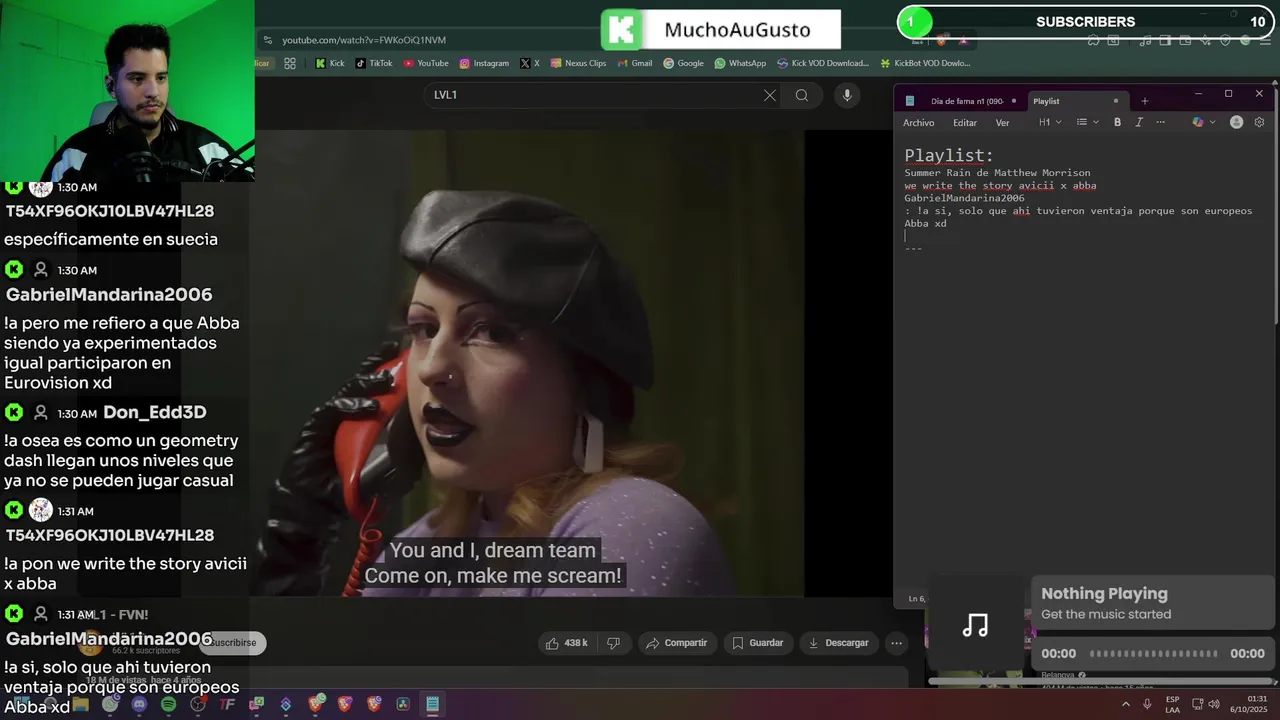The image size is (1280, 720).
Task: Open Discord from the taskbar
Action: click(139, 705)
